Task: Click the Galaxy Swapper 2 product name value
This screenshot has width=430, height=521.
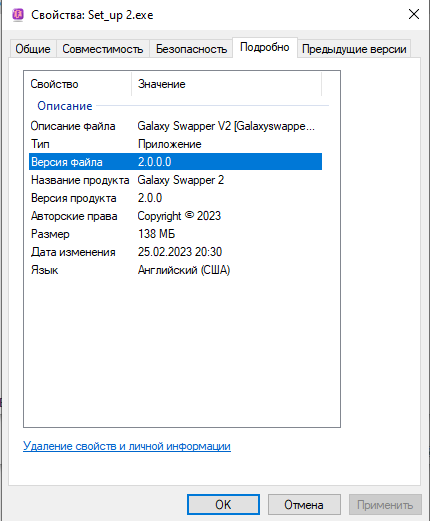Action: tap(181, 180)
